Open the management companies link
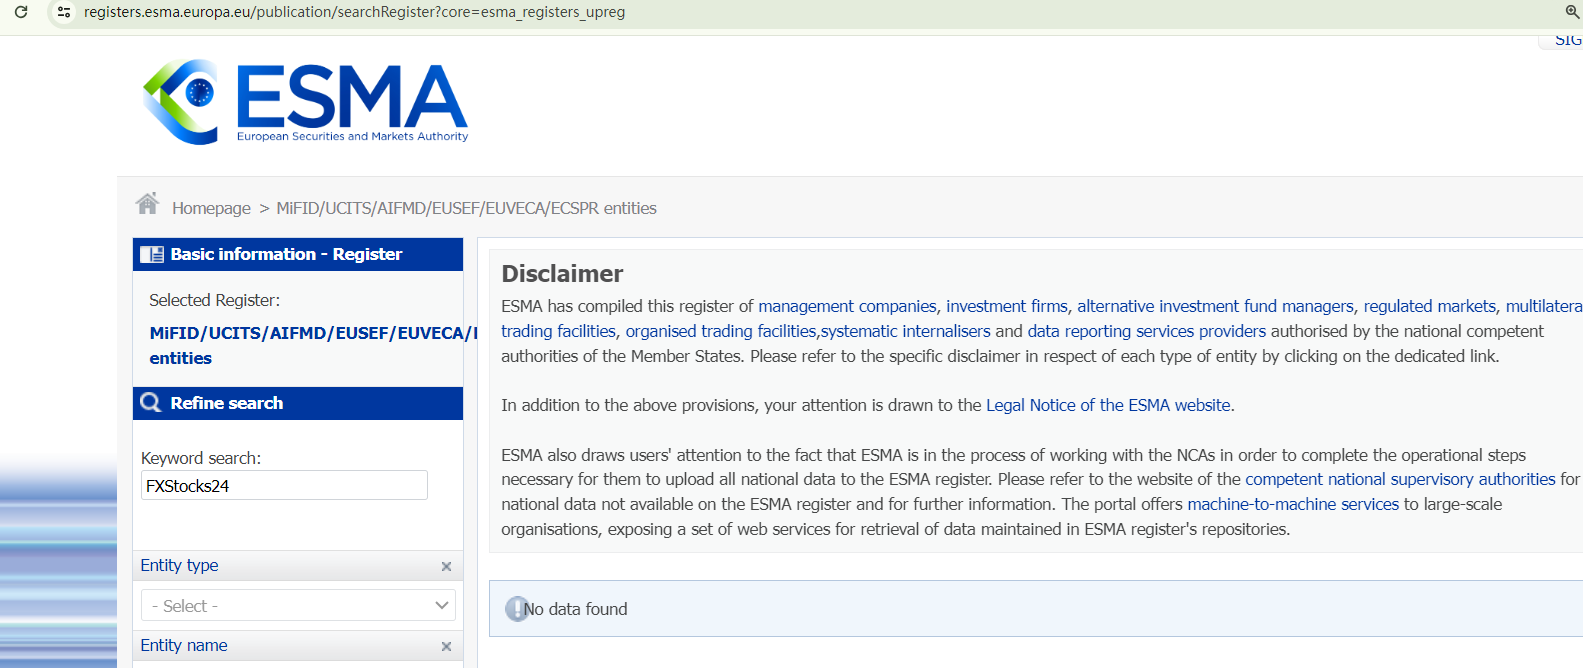The height and width of the screenshot is (668, 1583). click(847, 306)
